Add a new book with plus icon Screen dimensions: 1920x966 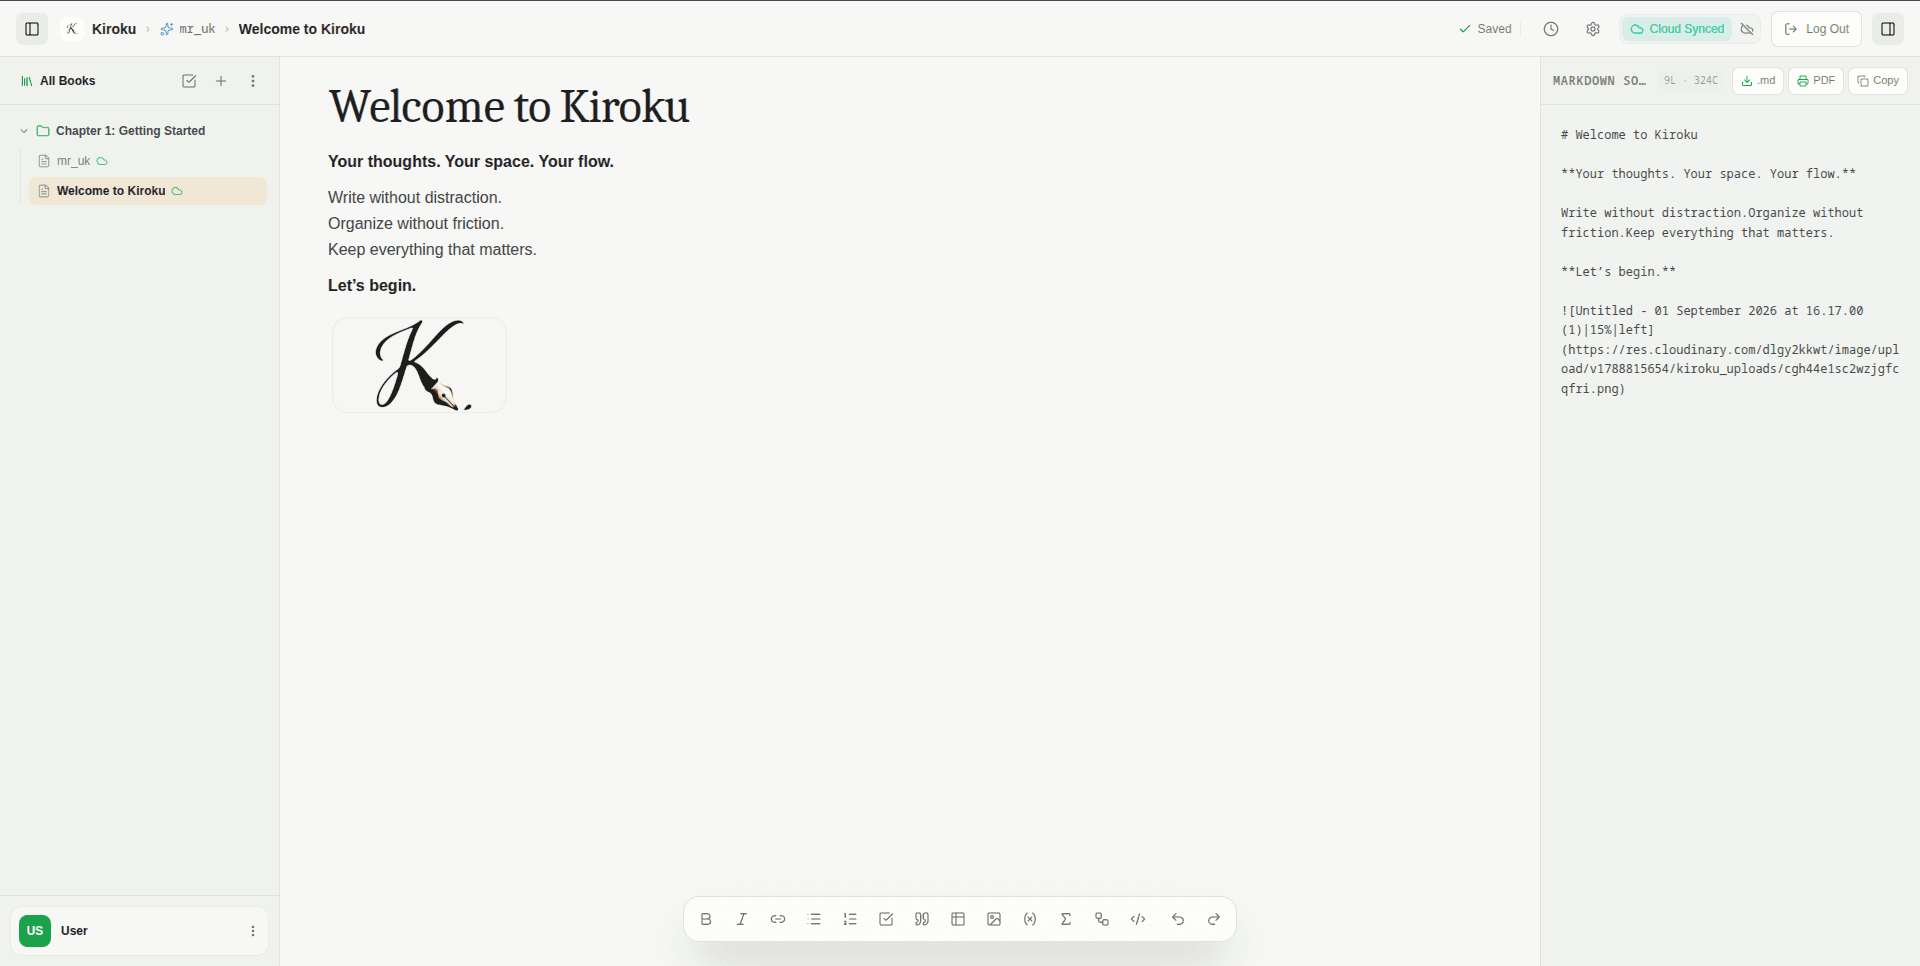click(x=221, y=81)
